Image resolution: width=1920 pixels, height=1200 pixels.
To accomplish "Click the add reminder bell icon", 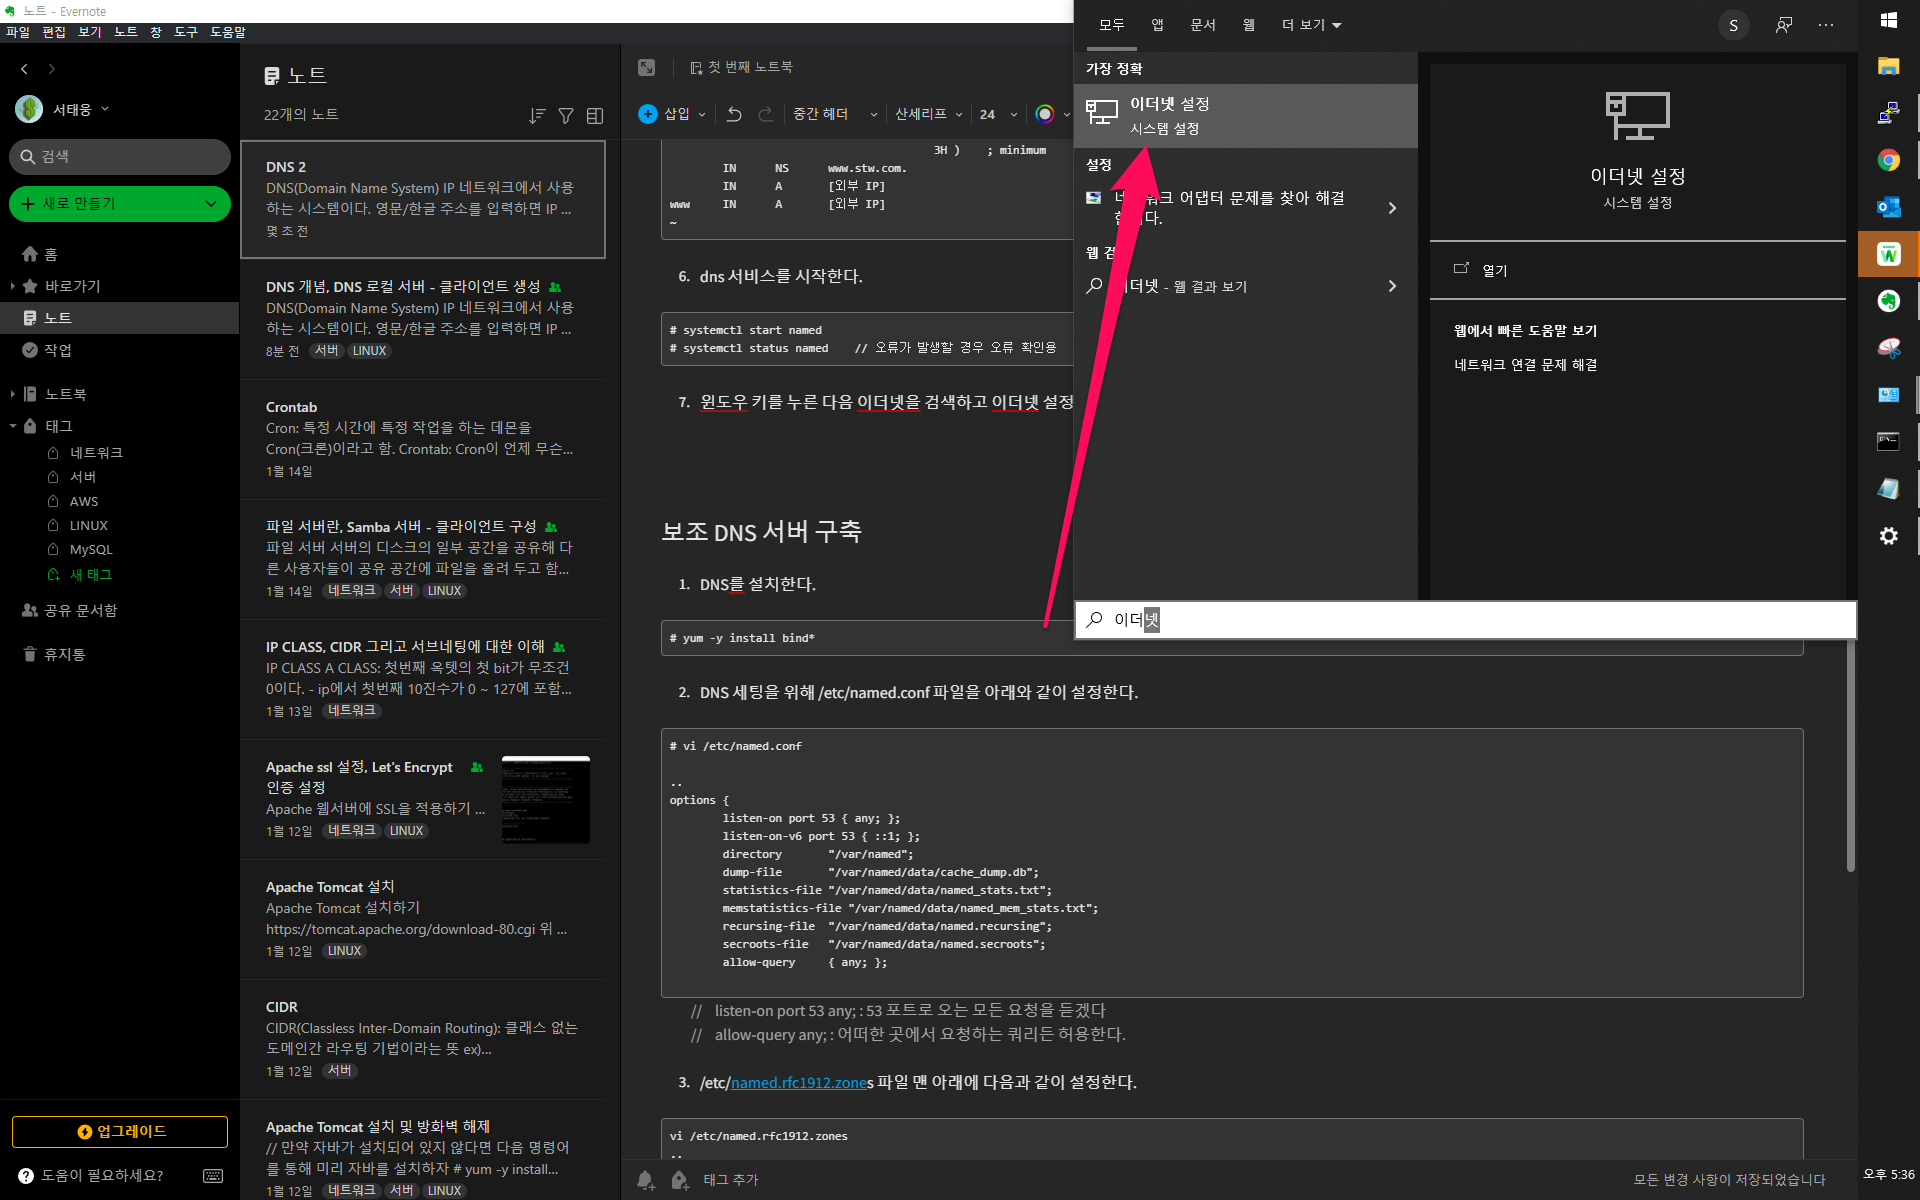I will coord(646,1180).
